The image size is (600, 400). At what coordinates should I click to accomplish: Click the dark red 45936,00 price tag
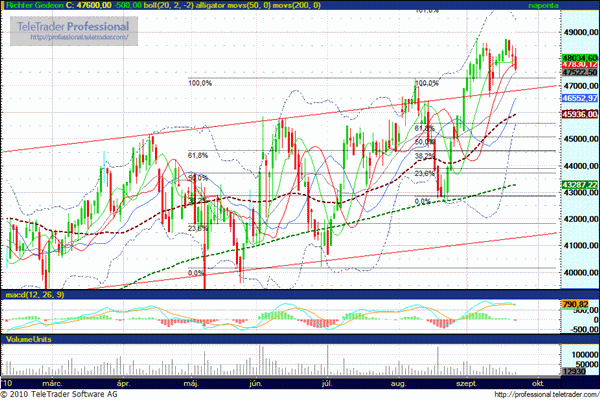pyautogui.click(x=579, y=114)
